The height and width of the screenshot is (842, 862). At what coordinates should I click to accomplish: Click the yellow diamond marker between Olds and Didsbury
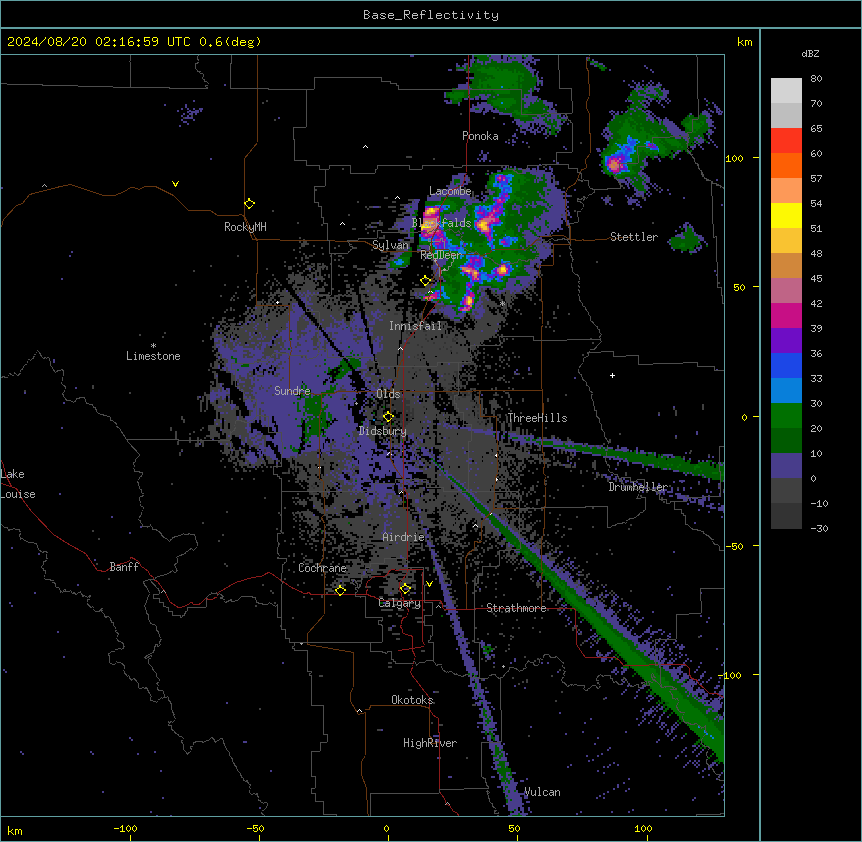[x=388, y=417]
